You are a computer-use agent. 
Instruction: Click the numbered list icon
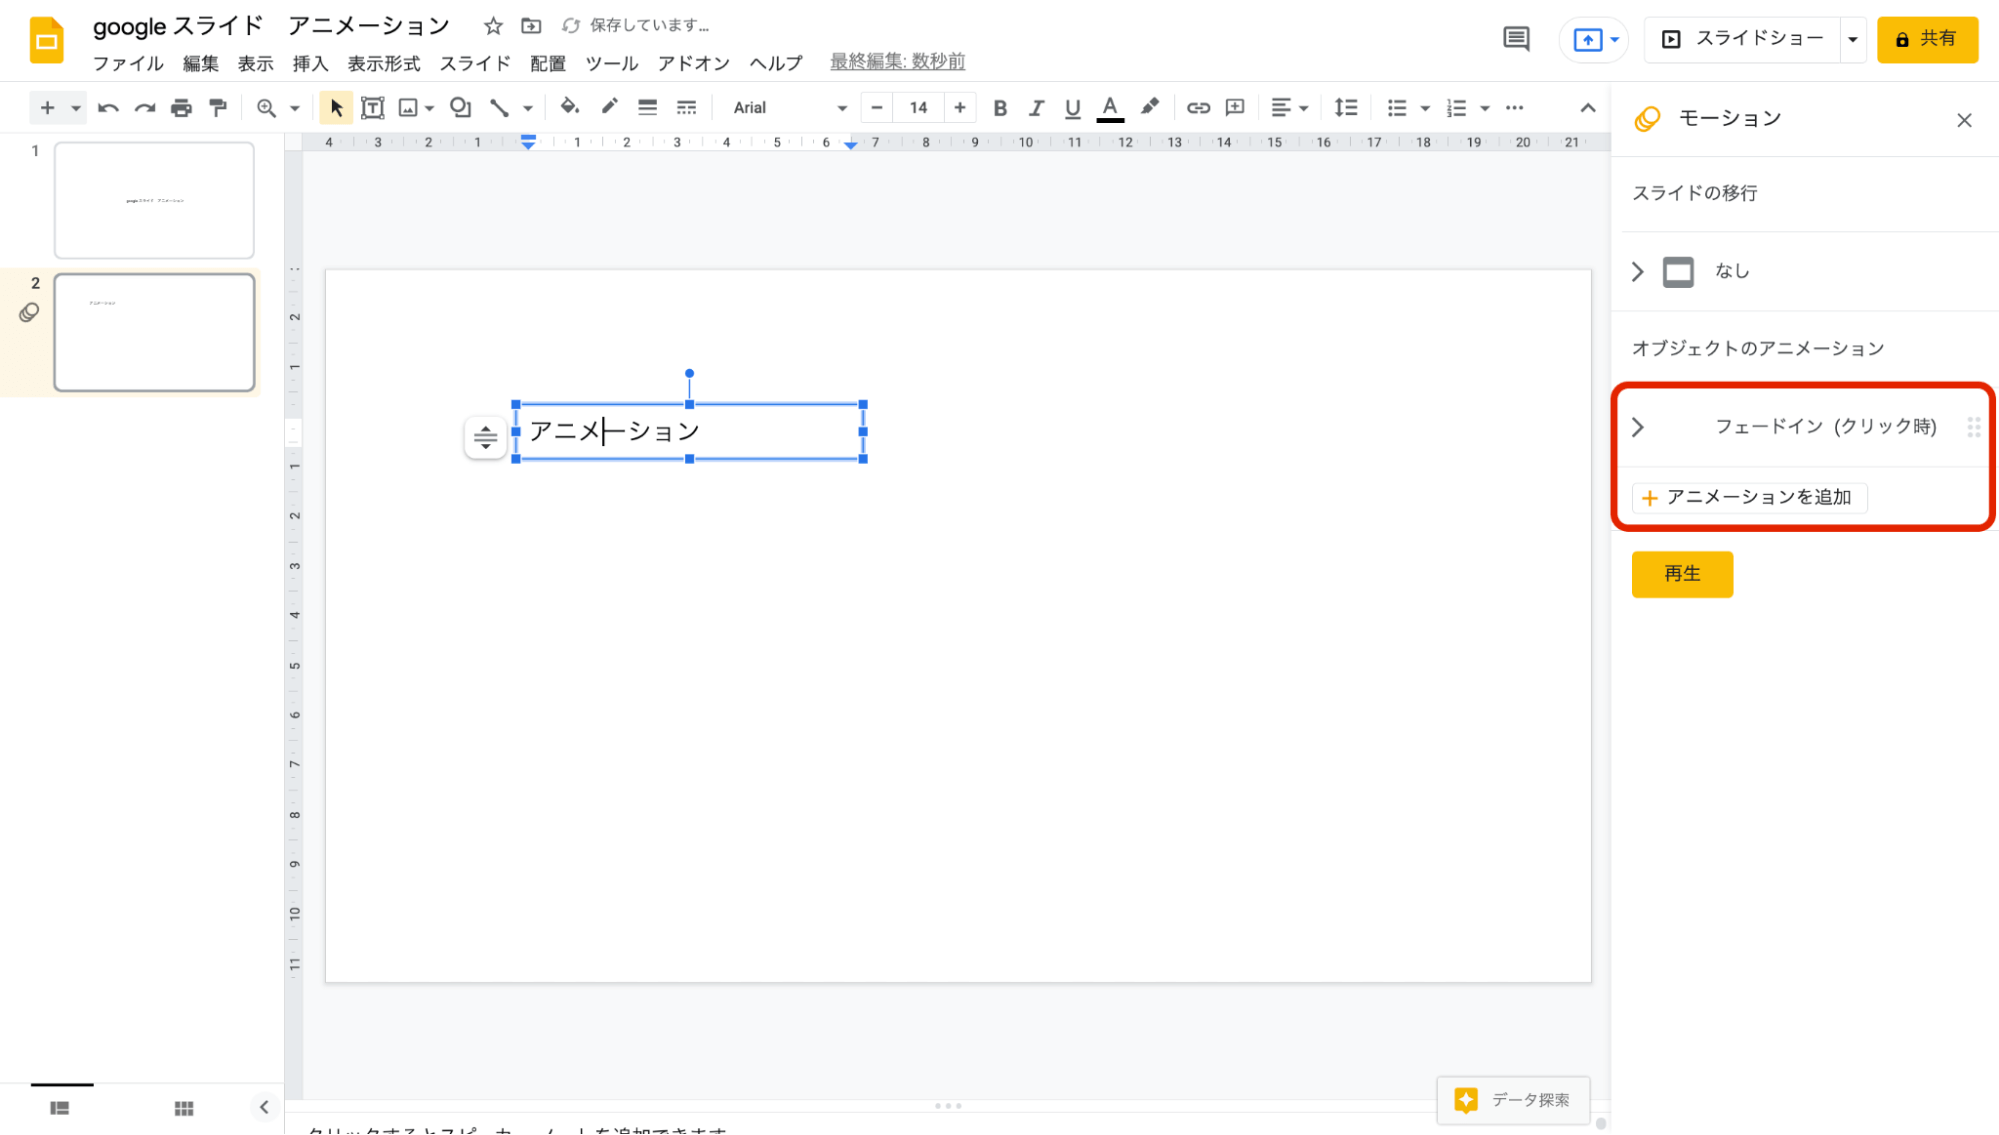coord(1457,108)
